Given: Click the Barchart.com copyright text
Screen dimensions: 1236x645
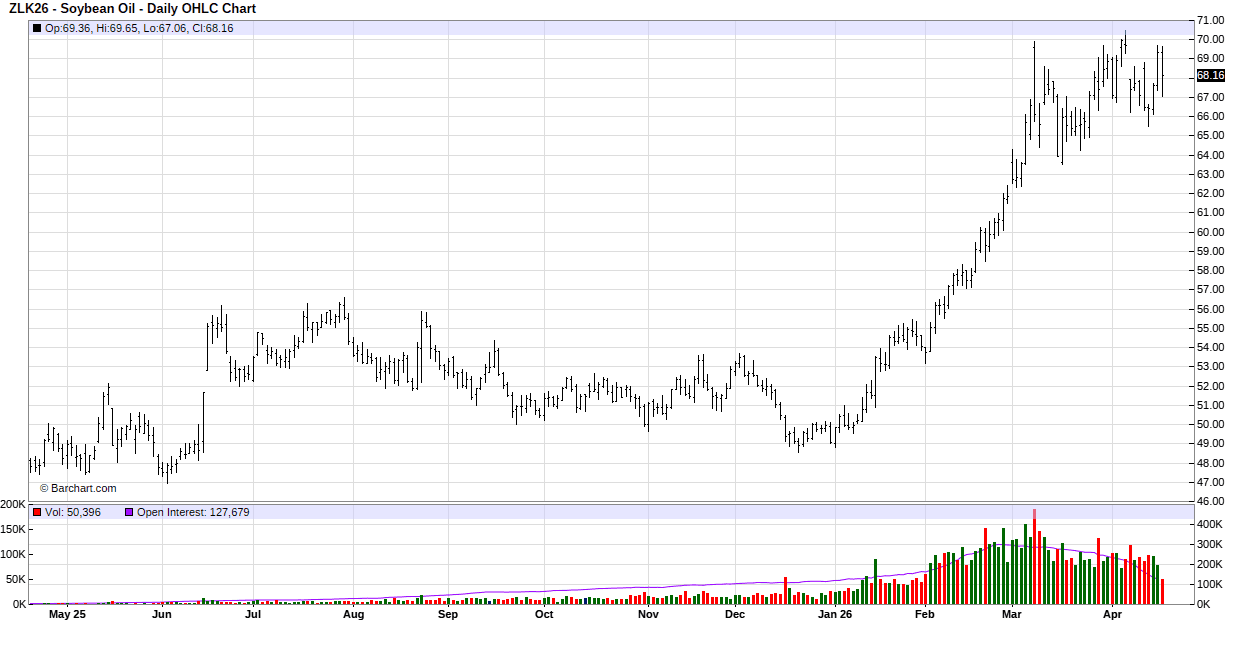Looking at the screenshot, I should pos(78,488).
